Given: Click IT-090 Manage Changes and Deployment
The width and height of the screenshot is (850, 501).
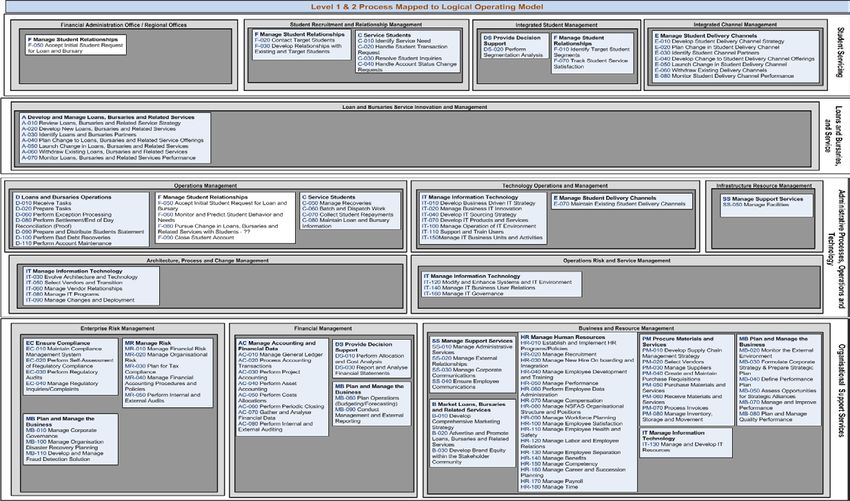Looking at the screenshot, I should click(x=80, y=300).
